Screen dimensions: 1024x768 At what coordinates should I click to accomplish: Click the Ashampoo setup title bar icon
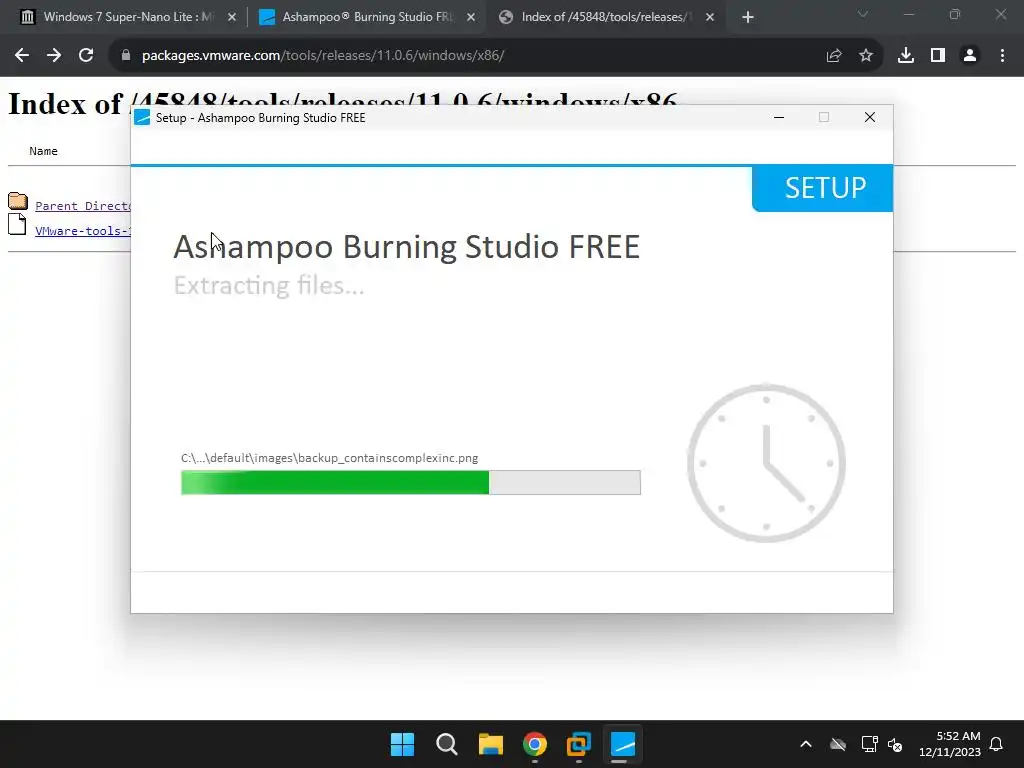tap(142, 118)
